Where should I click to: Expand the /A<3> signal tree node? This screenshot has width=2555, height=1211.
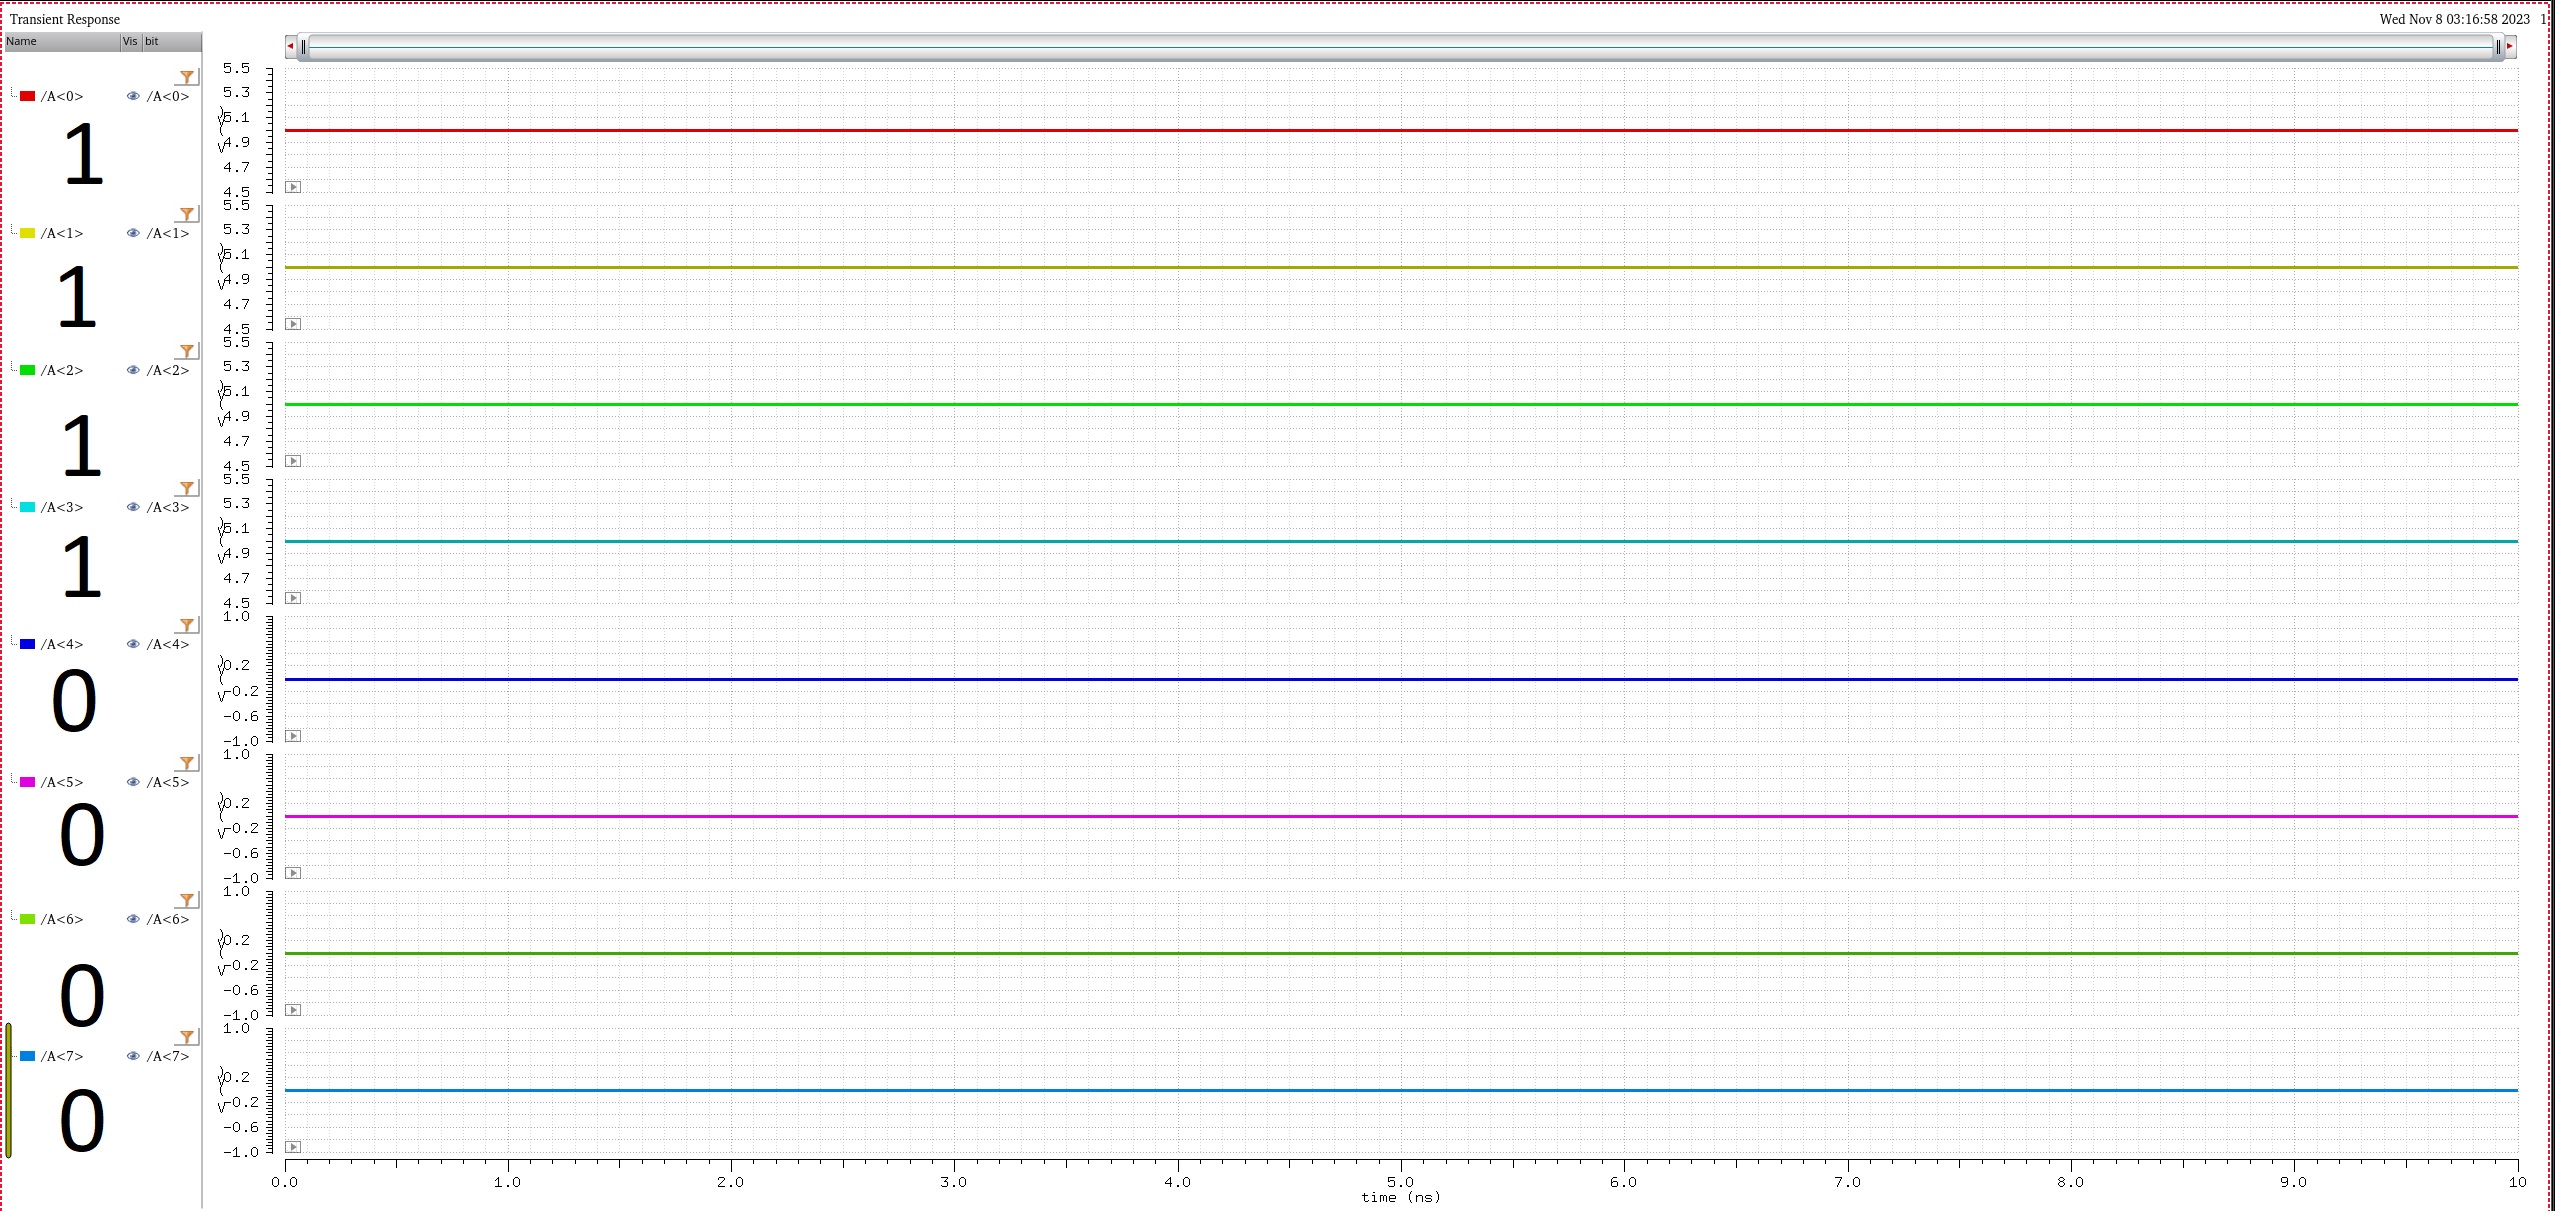13,507
